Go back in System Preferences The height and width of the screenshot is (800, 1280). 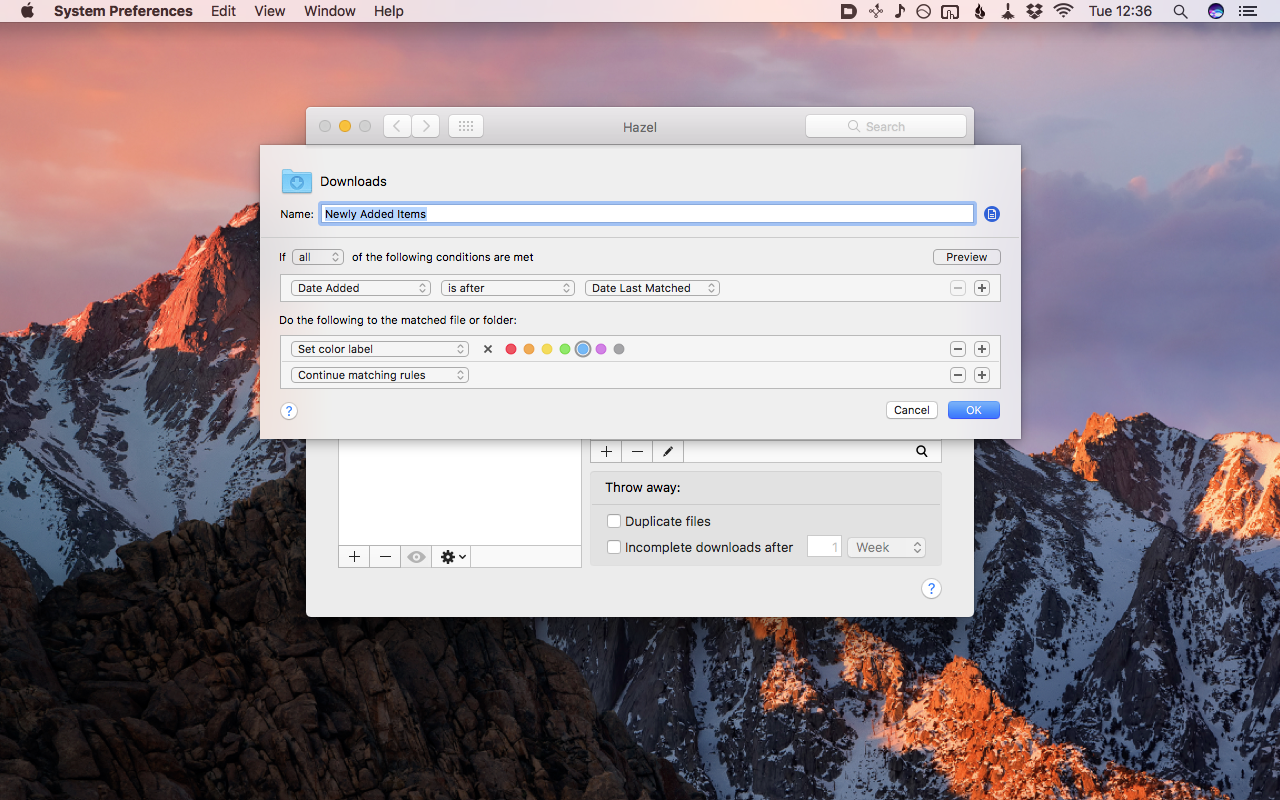397,126
